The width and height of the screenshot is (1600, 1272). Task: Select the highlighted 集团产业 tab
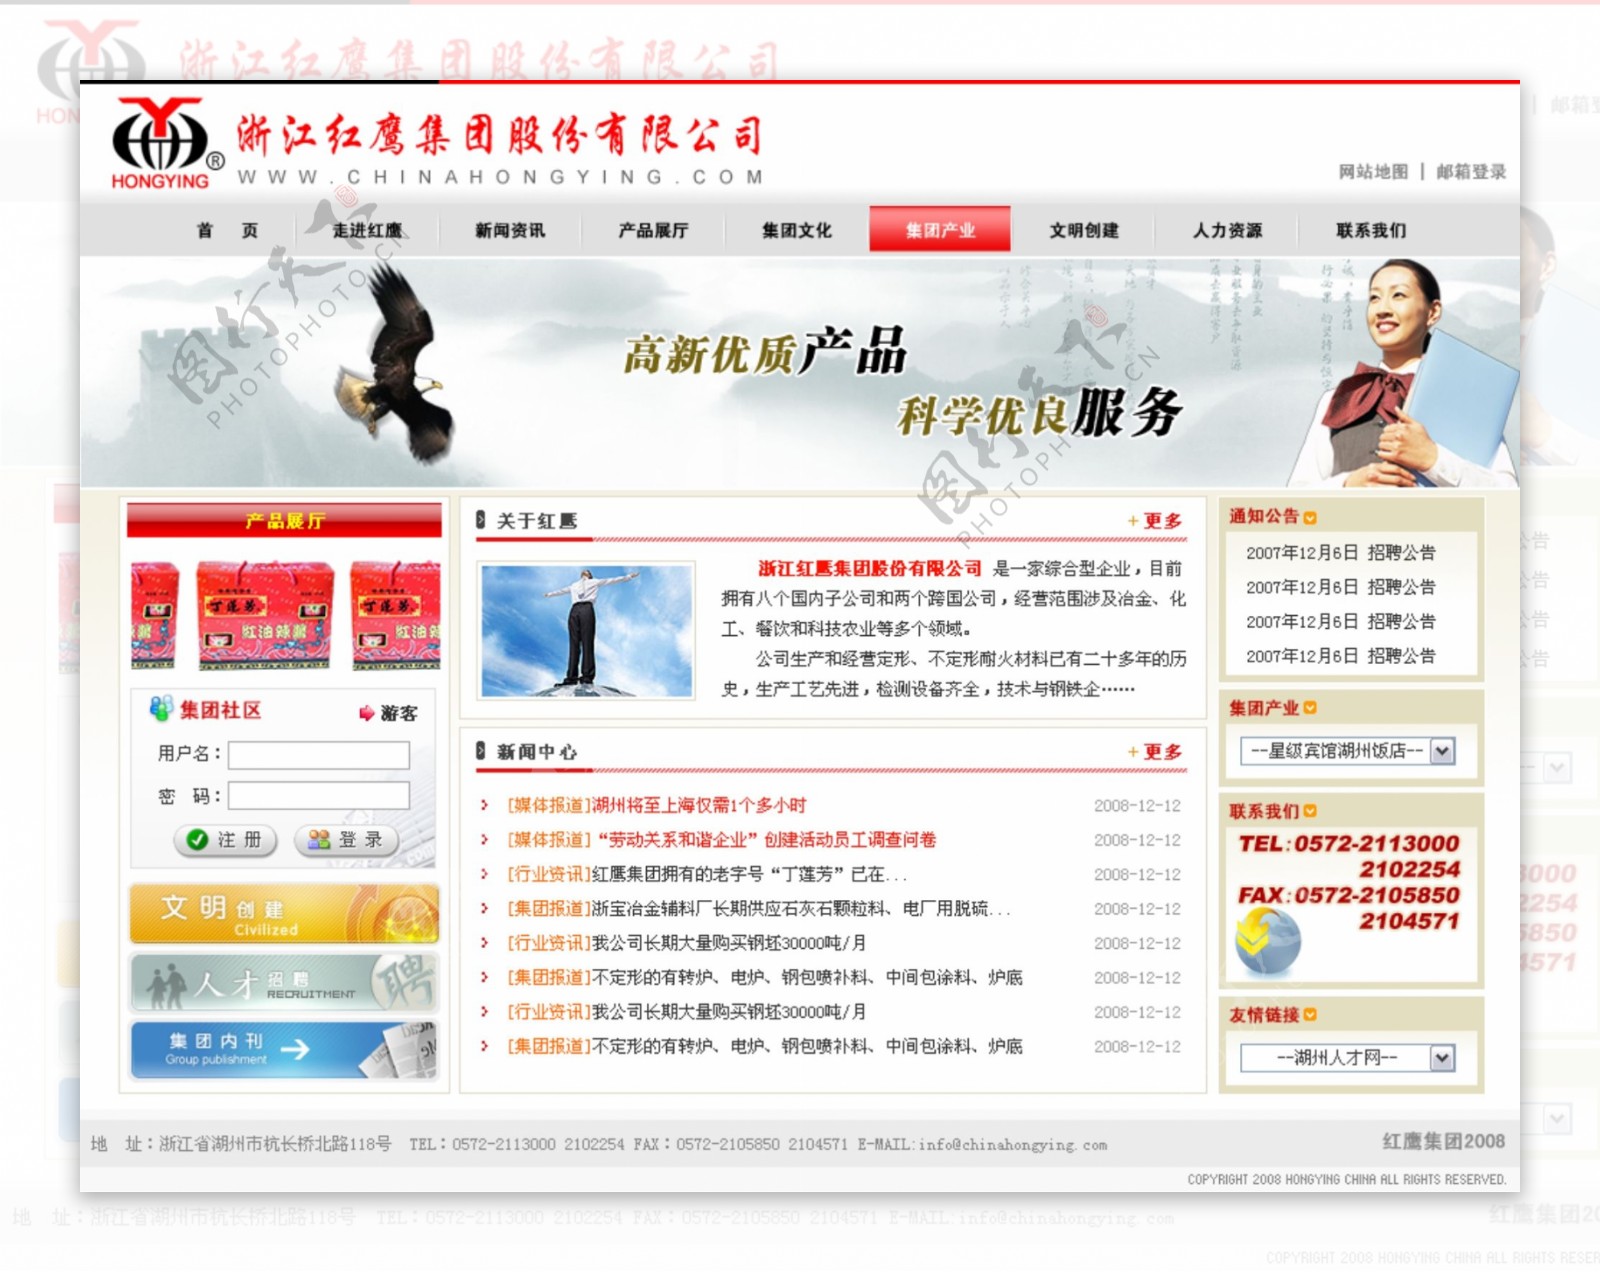pyautogui.click(x=940, y=229)
